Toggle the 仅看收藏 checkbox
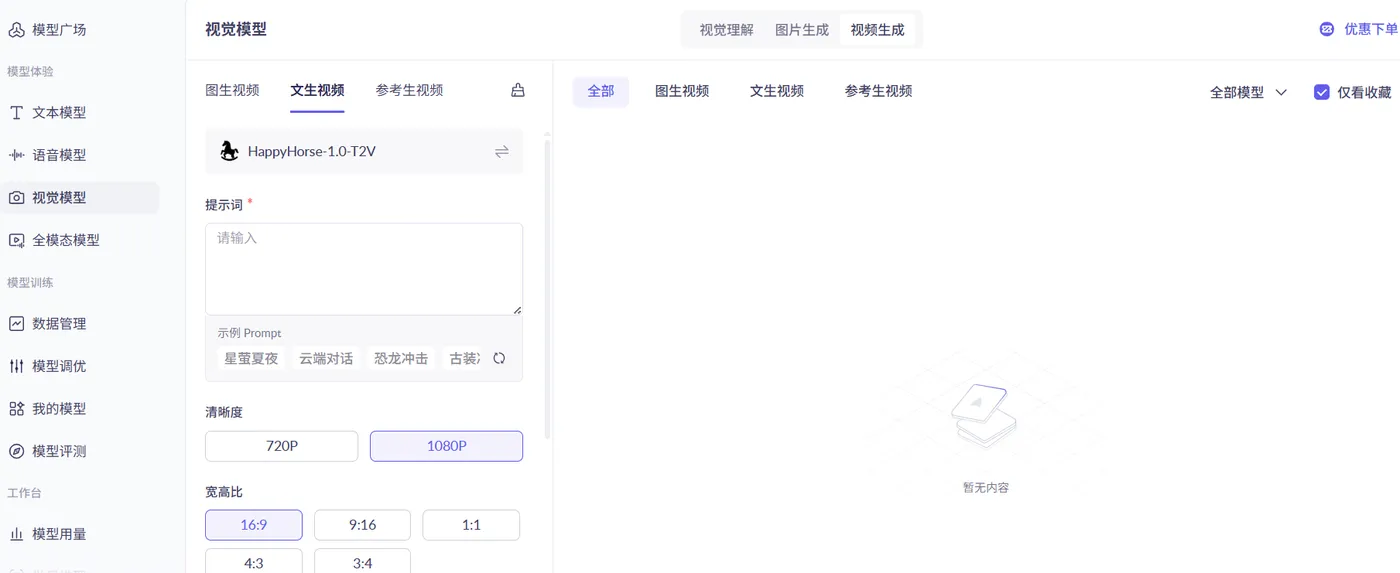1400x573 pixels. [x=1322, y=92]
